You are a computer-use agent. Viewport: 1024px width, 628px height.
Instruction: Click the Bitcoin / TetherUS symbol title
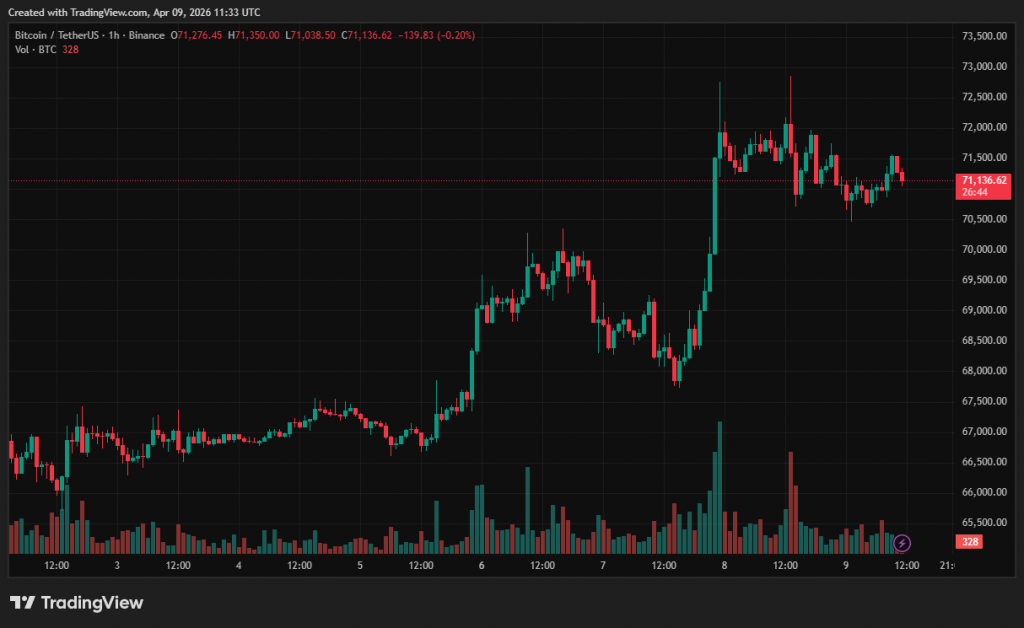pos(57,35)
